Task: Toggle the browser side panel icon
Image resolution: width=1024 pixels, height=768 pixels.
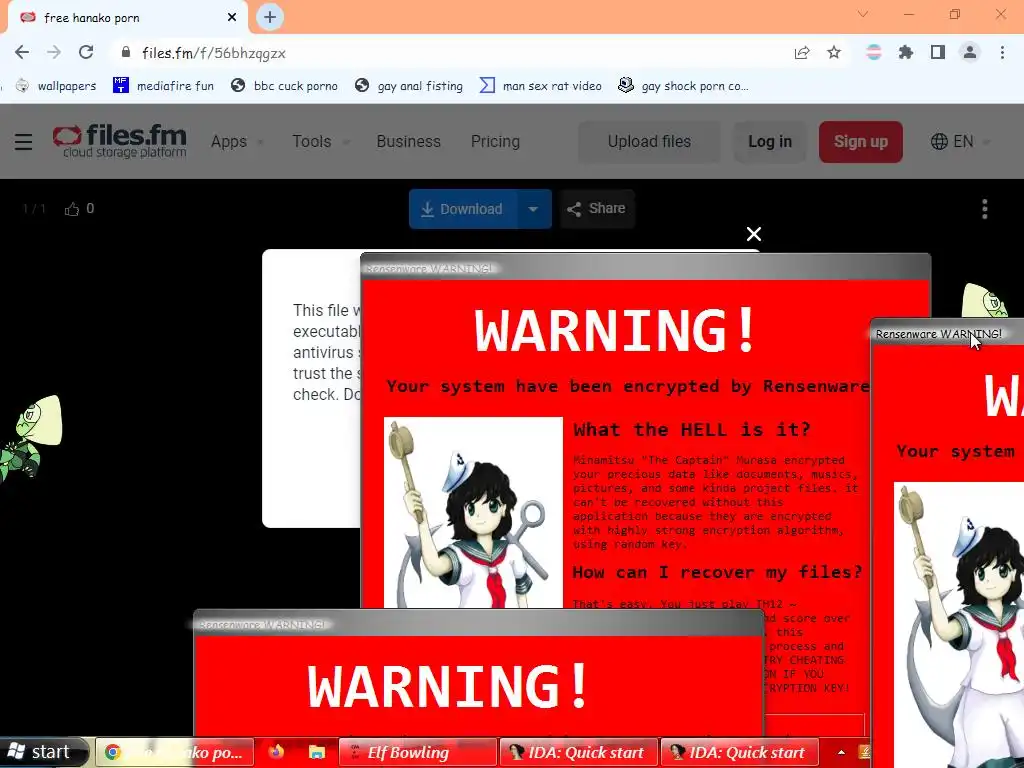Action: (x=938, y=52)
